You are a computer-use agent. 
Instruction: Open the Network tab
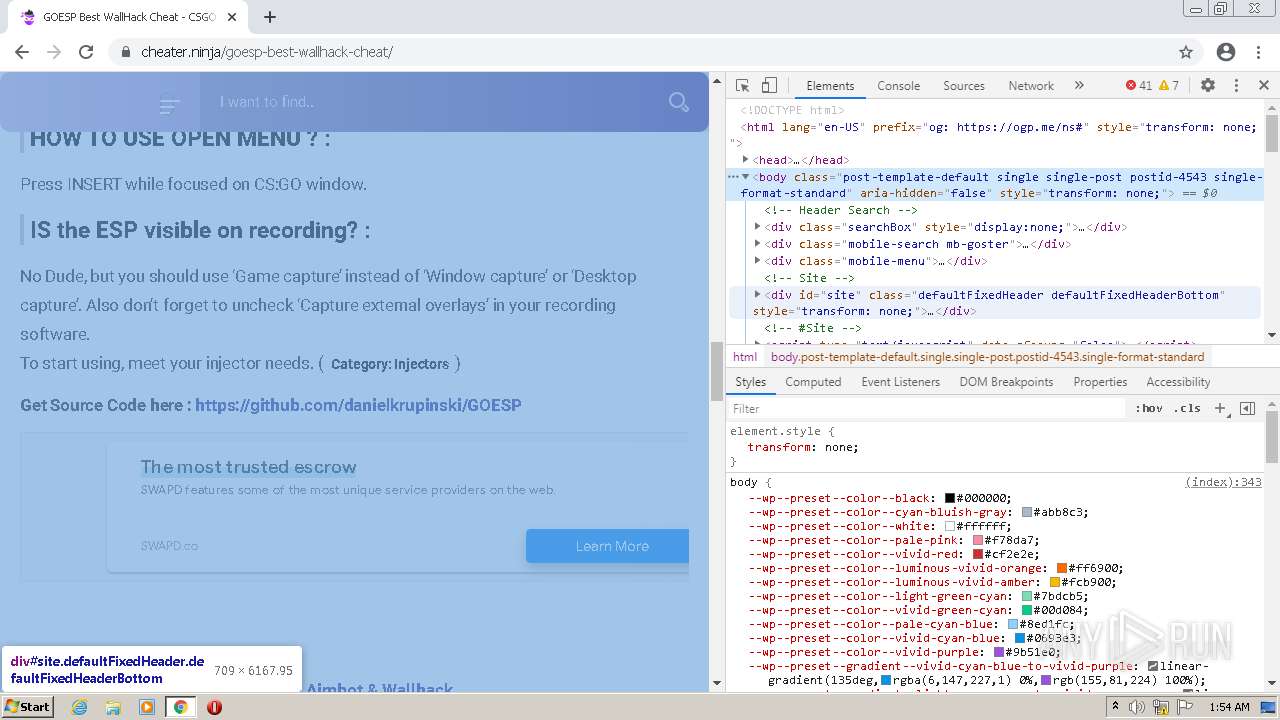(x=1031, y=86)
